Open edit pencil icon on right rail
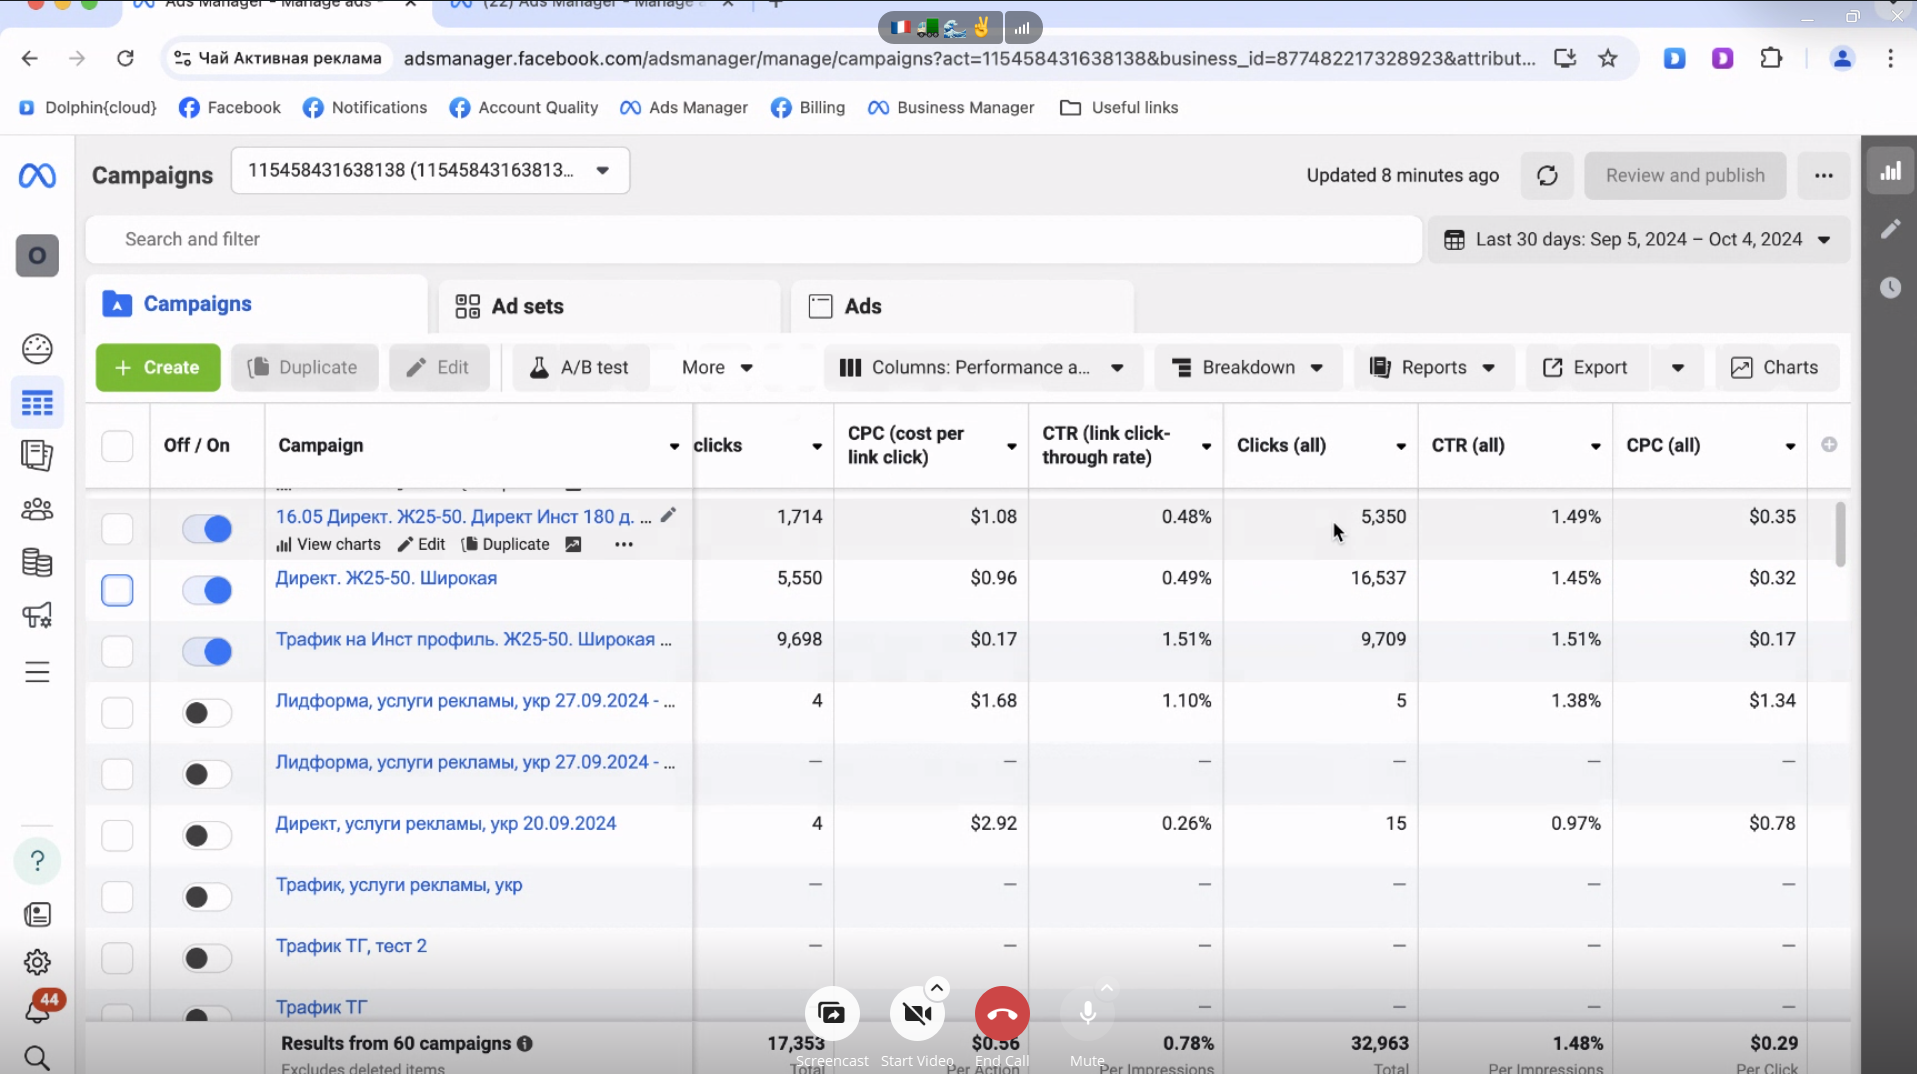 [x=1890, y=229]
